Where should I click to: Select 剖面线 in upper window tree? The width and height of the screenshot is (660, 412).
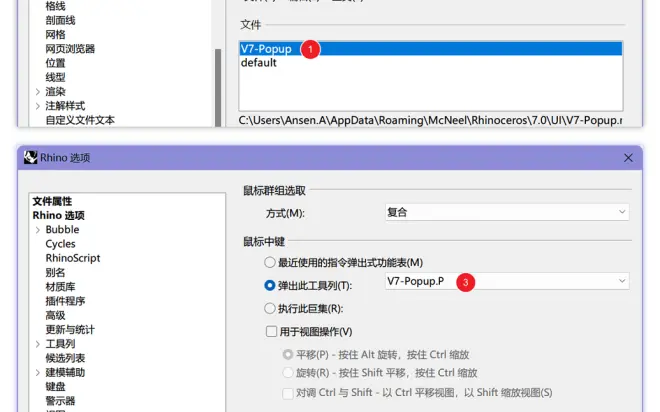point(60,20)
